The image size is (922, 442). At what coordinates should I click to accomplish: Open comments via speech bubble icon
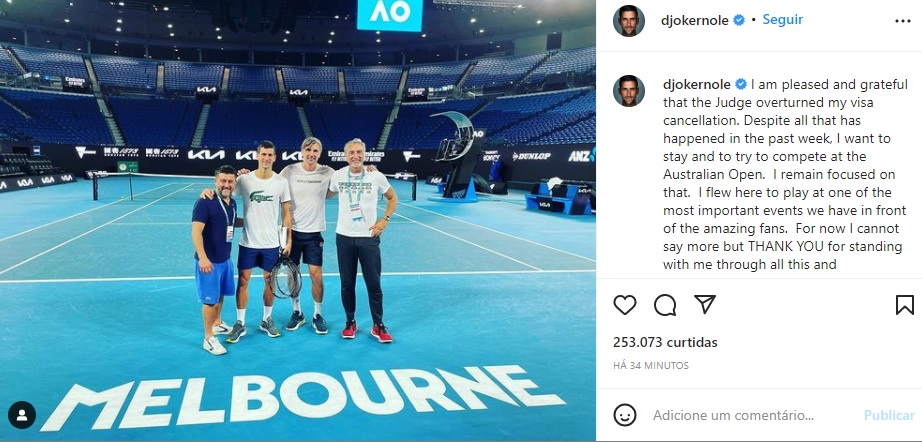tap(664, 305)
